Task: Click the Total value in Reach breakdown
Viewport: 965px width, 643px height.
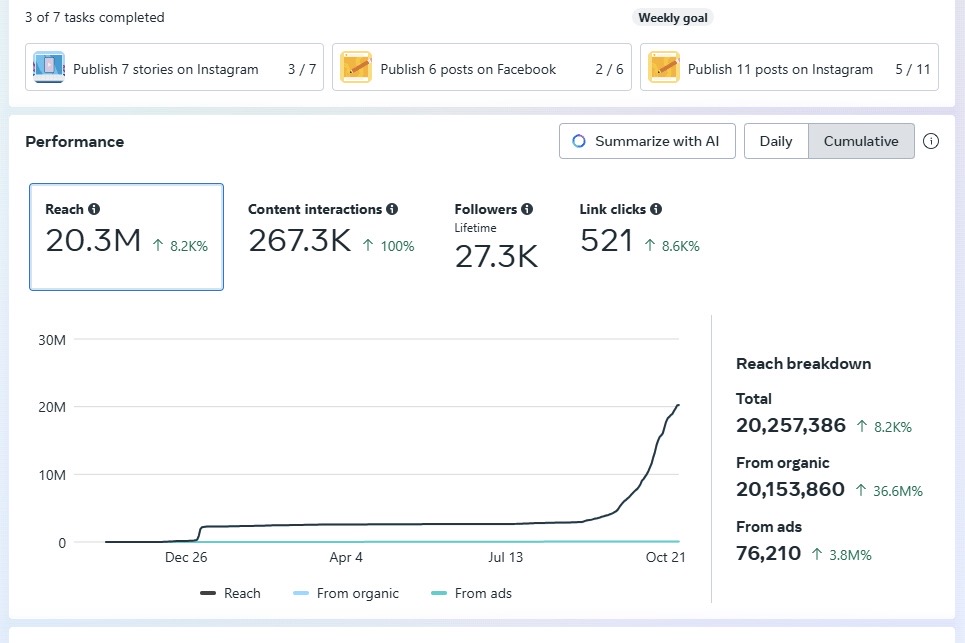Action: point(790,425)
